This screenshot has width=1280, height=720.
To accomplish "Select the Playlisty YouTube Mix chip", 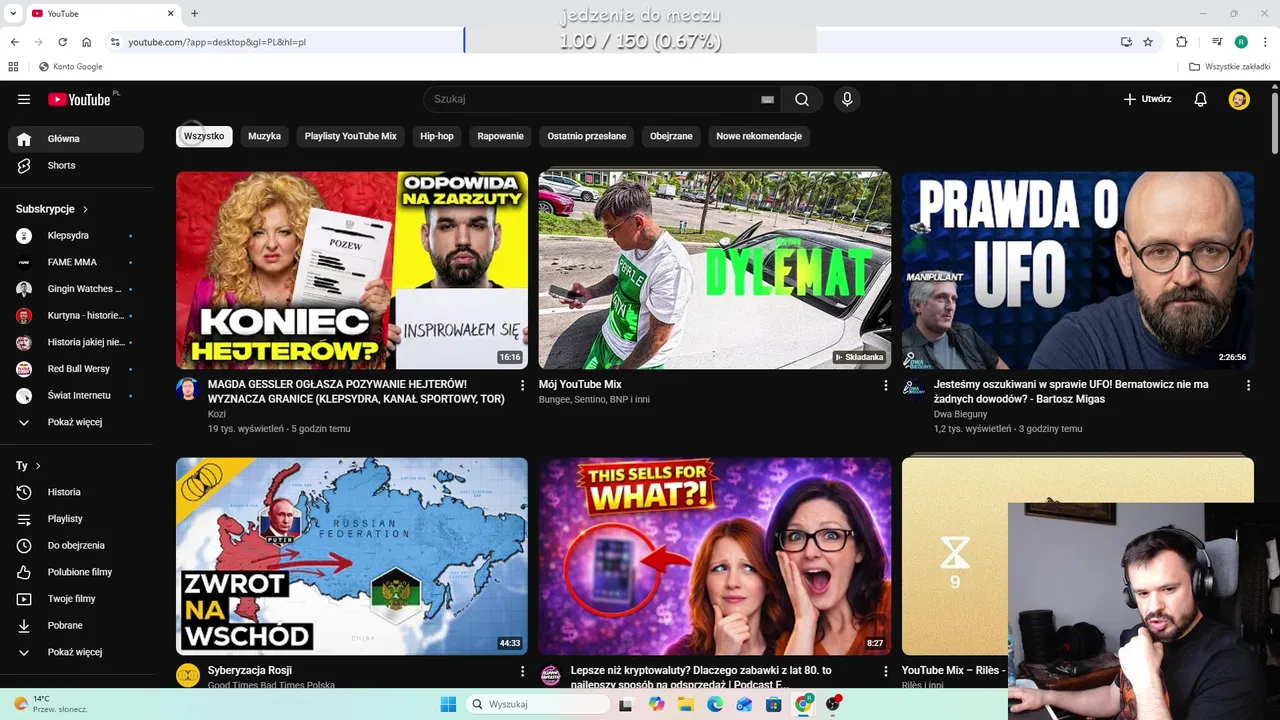I will [x=351, y=136].
